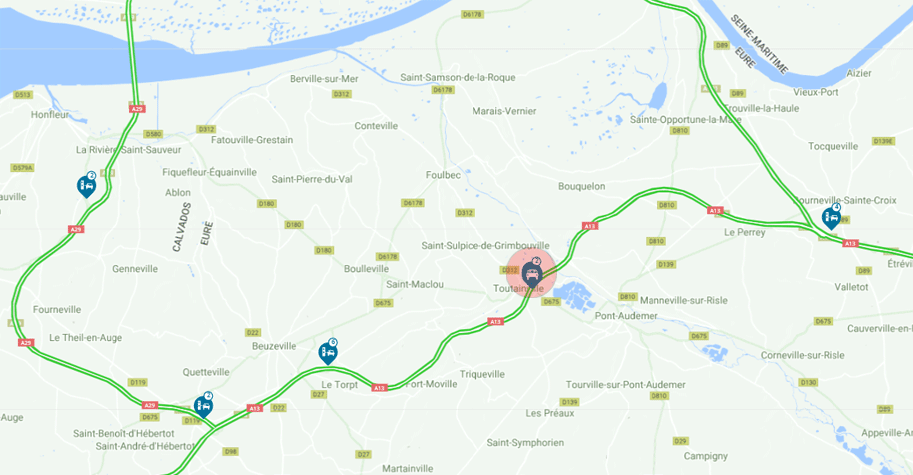Click the blue lake near Pont-Audemer

576,295
